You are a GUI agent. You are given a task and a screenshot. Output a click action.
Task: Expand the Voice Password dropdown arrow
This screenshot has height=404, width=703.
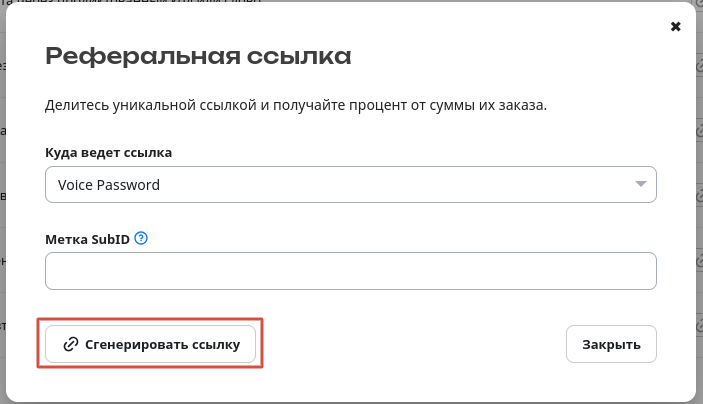click(641, 184)
